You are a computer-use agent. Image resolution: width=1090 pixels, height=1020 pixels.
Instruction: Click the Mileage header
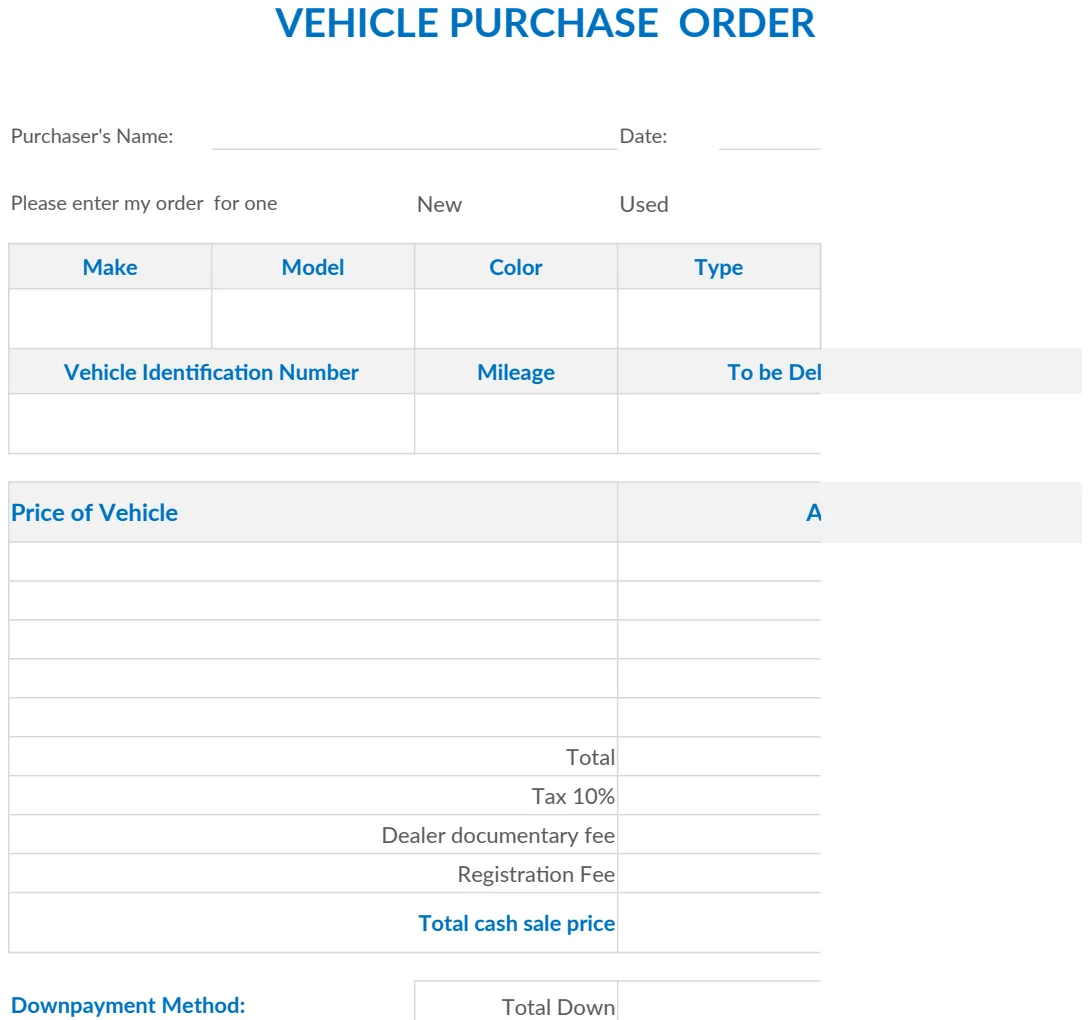tap(516, 372)
